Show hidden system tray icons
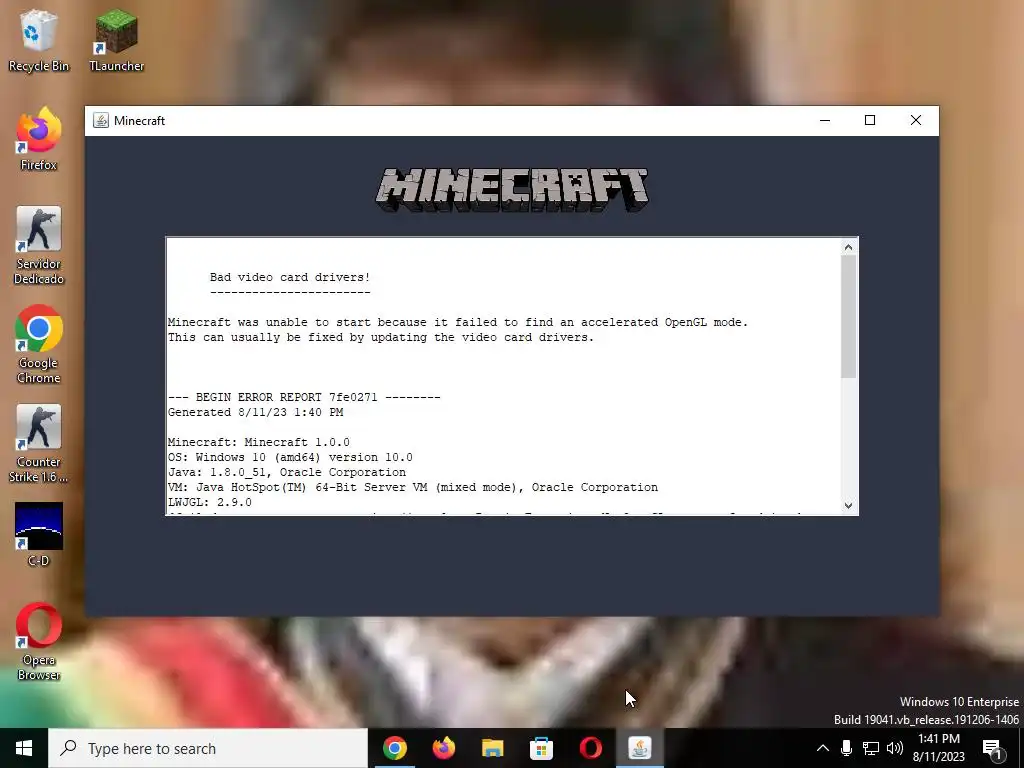Image resolution: width=1024 pixels, height=768 pixels. tap(823, 748)
